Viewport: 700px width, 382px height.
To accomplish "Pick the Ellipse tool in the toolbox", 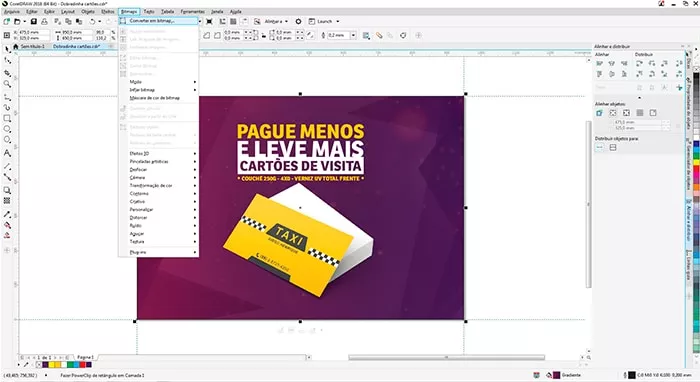I will 7,129.
